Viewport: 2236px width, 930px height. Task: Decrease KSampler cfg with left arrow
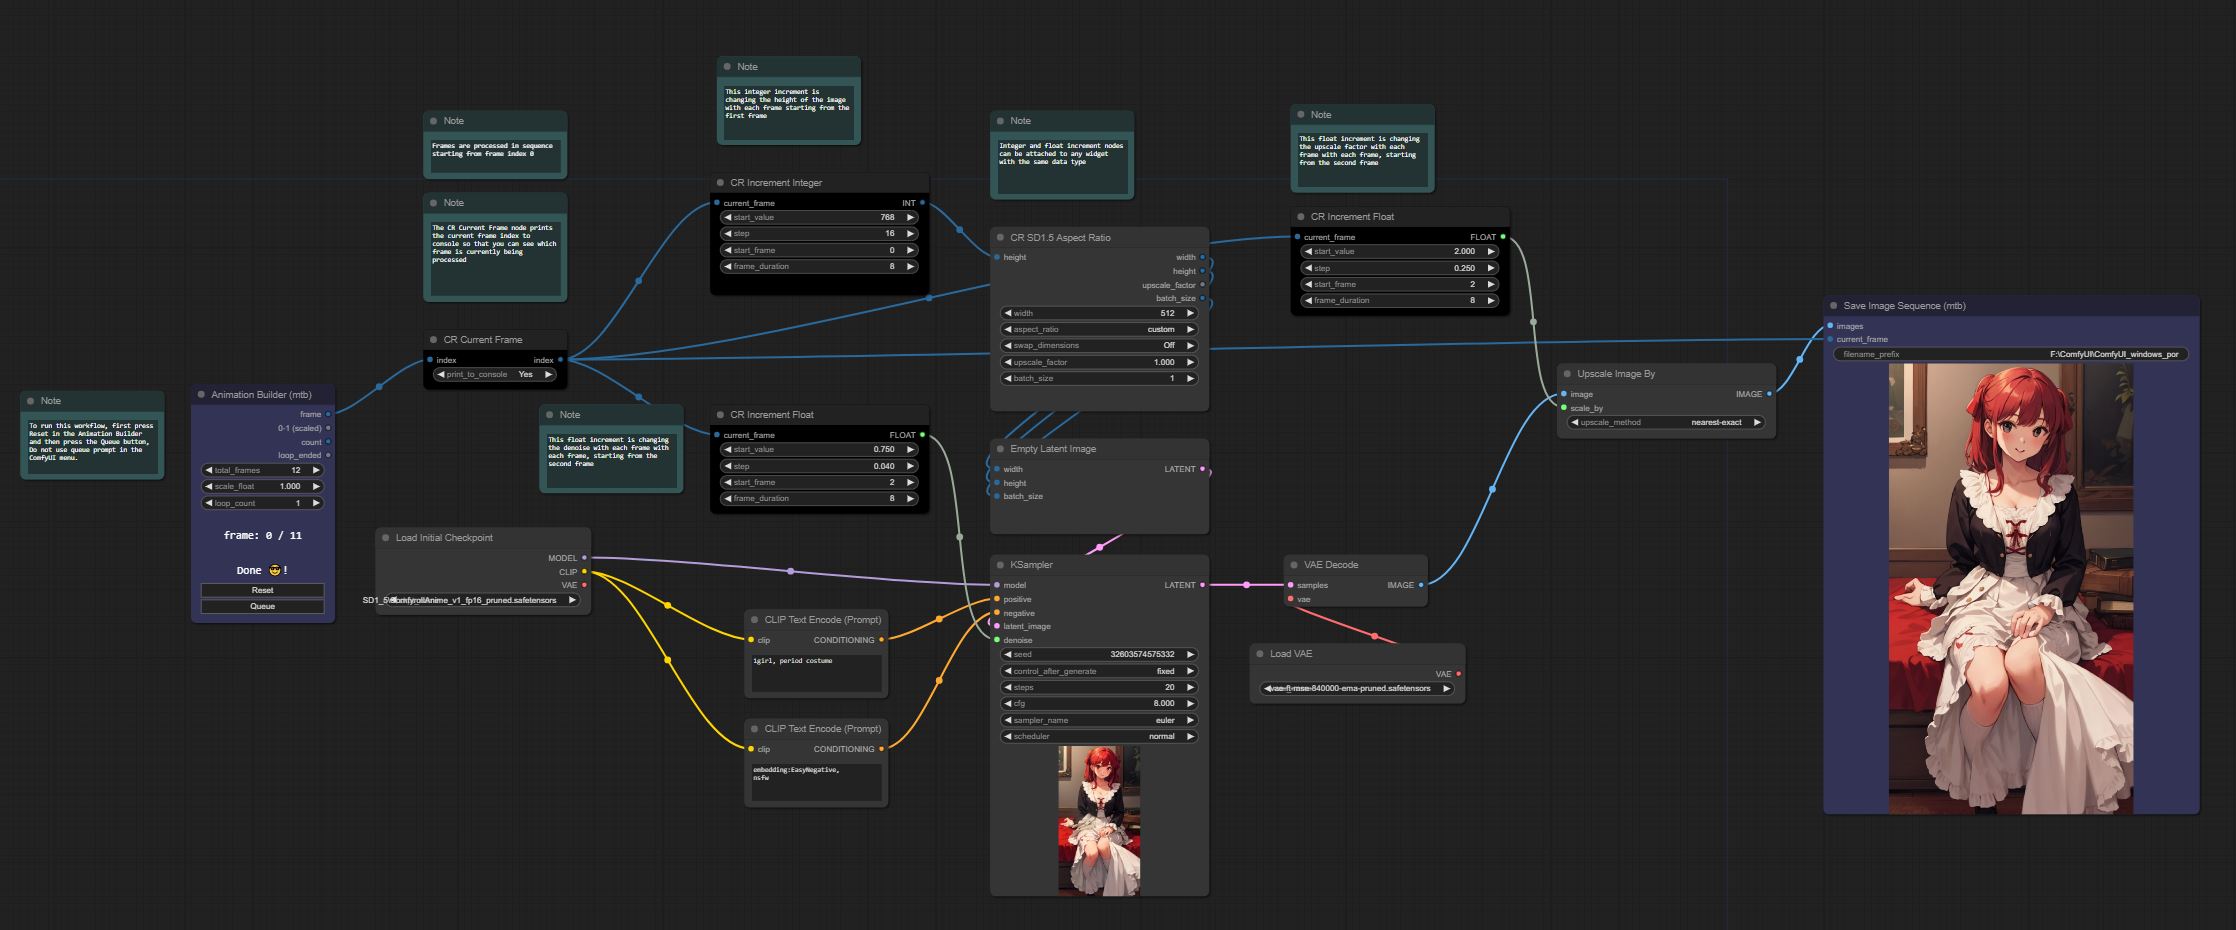pyautogui.click(x=1008, y=703)
